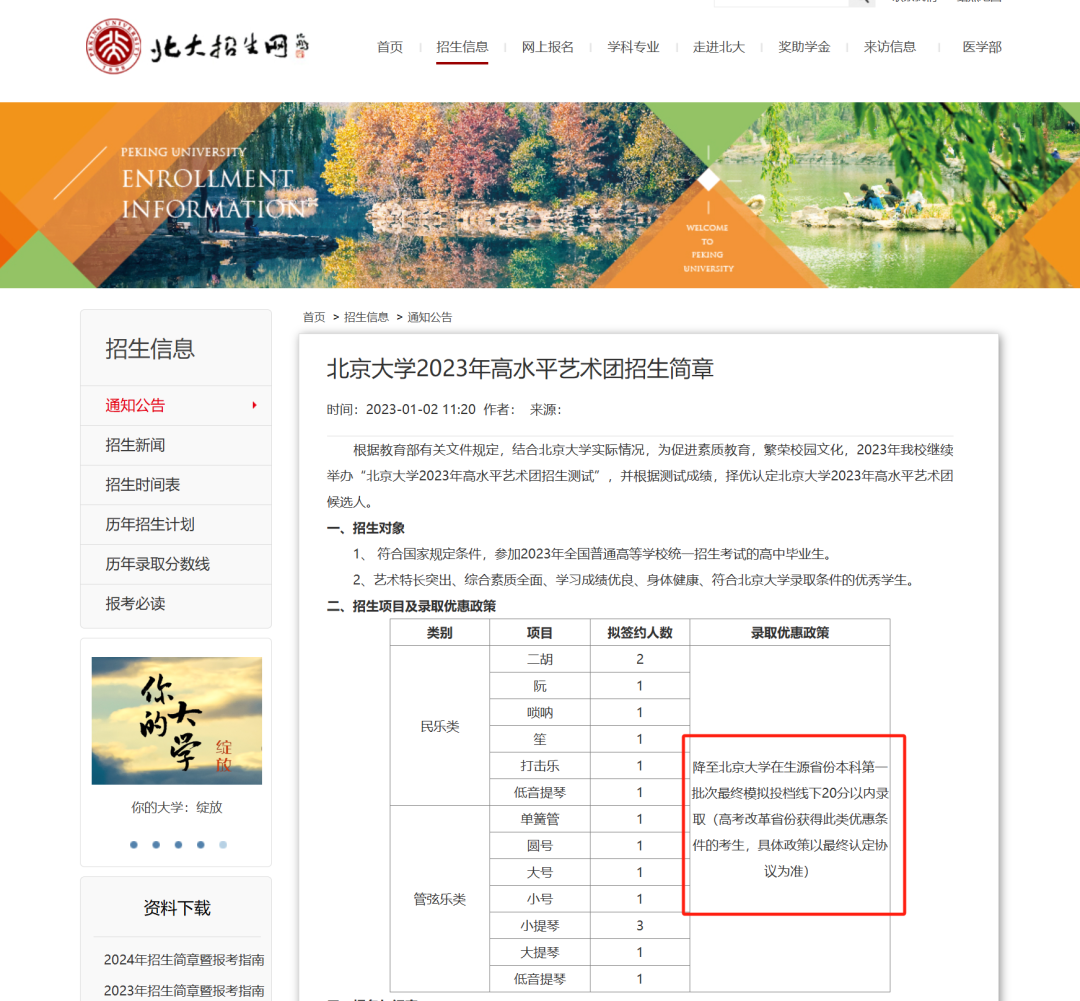Viewport: 1080px width, 1001px height.
Task: Click the 单簧管 table cell
Action: [x=540, y=819]
